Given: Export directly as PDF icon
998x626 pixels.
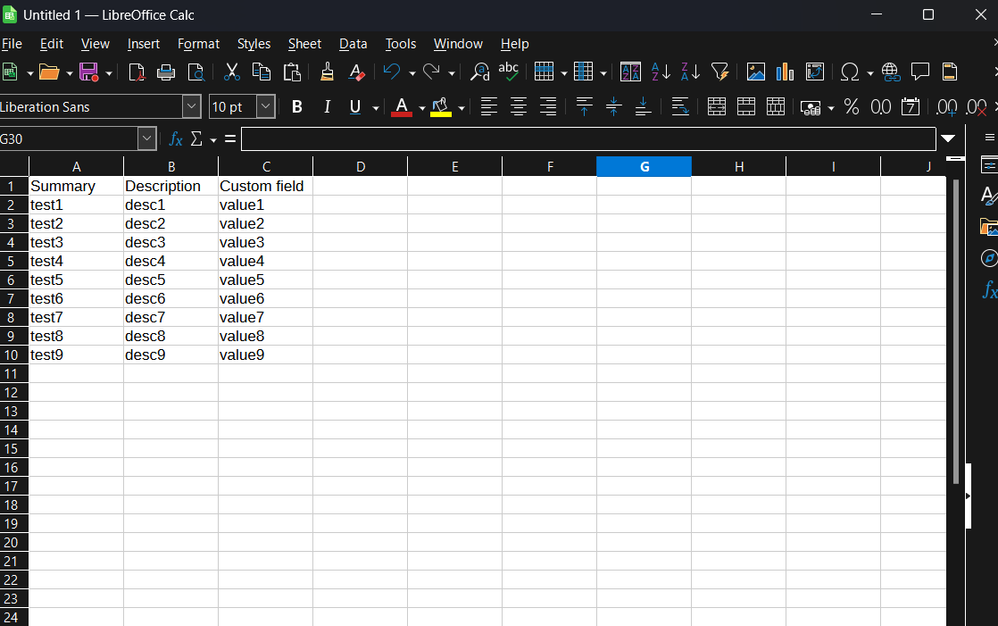Looking at the screenshot, I should coord(136,72).
